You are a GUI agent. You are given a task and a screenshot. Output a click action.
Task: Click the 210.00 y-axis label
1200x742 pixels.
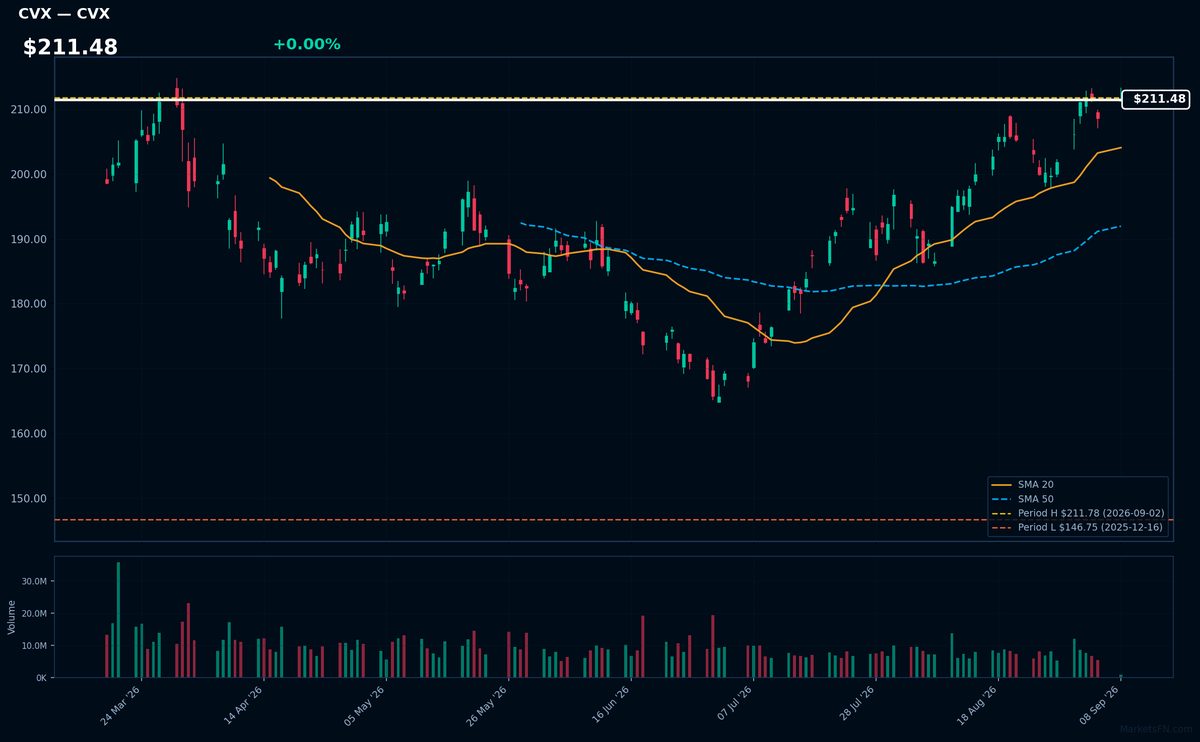30,109
